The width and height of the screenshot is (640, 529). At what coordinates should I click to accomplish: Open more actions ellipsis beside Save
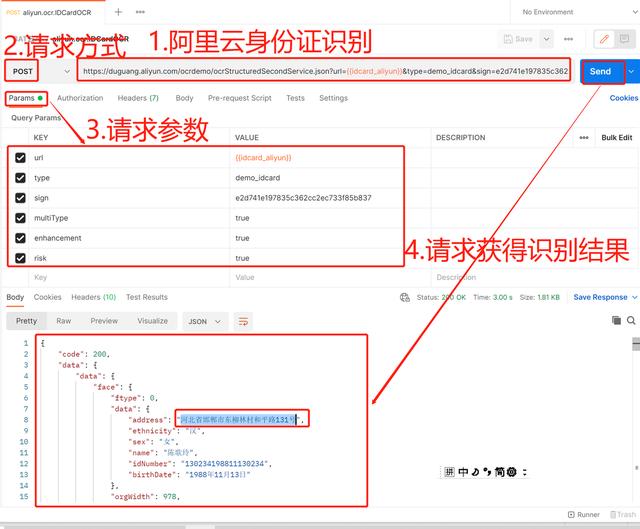[568, 39]
